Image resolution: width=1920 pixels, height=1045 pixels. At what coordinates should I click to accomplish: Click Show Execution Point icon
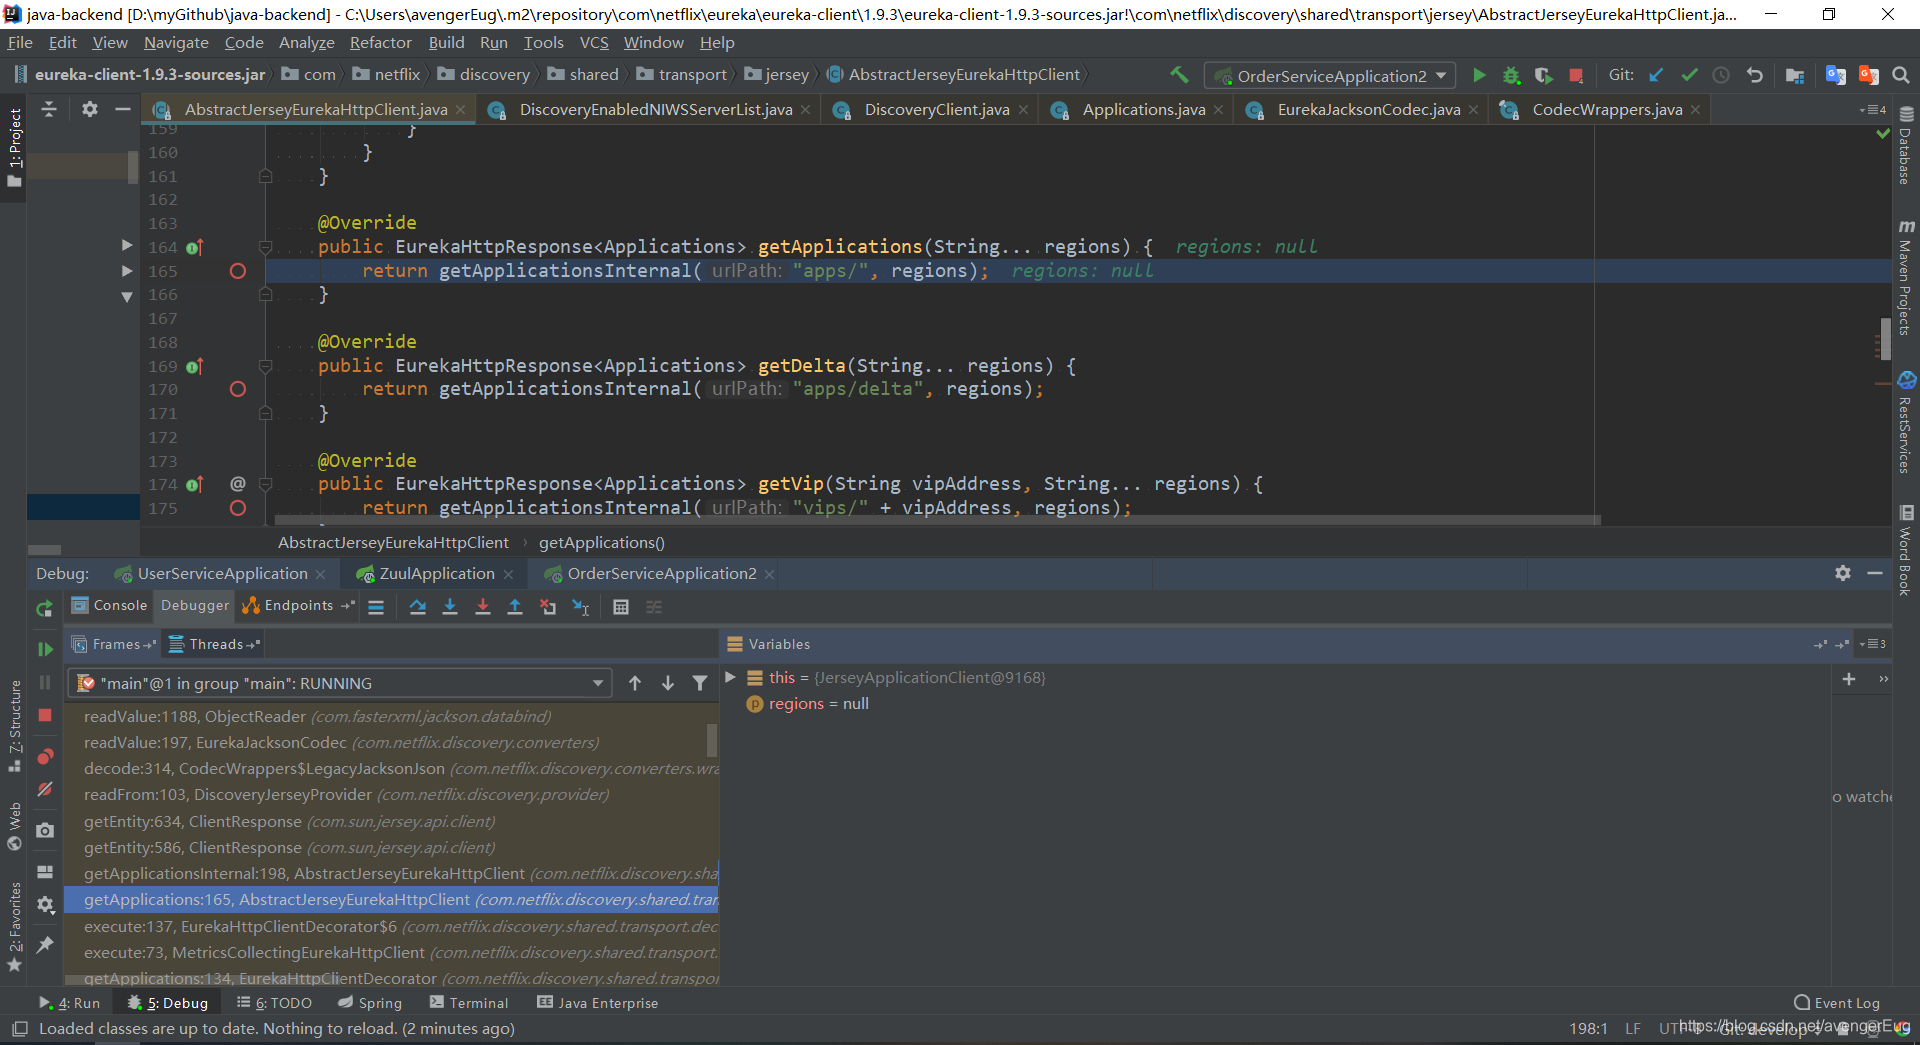(376, 607)
